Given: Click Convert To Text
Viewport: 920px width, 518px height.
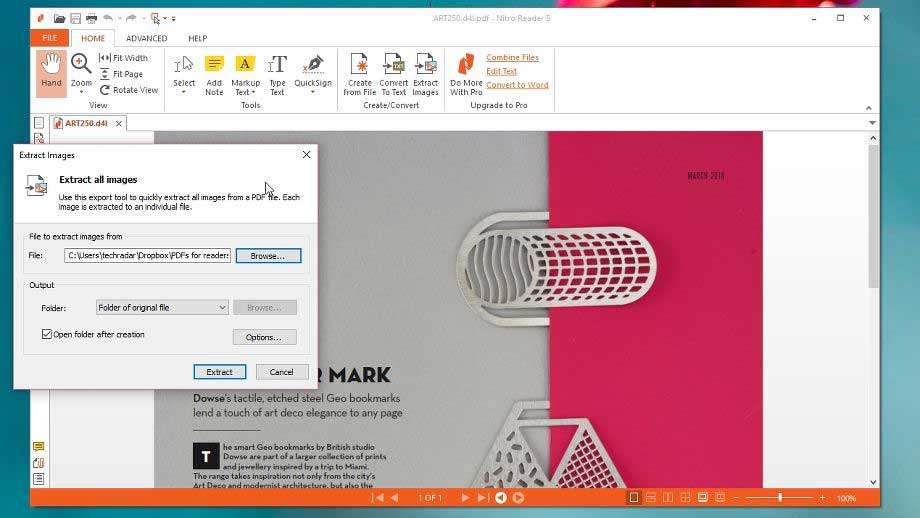Looking at the screenshot, I should point(393,75).
